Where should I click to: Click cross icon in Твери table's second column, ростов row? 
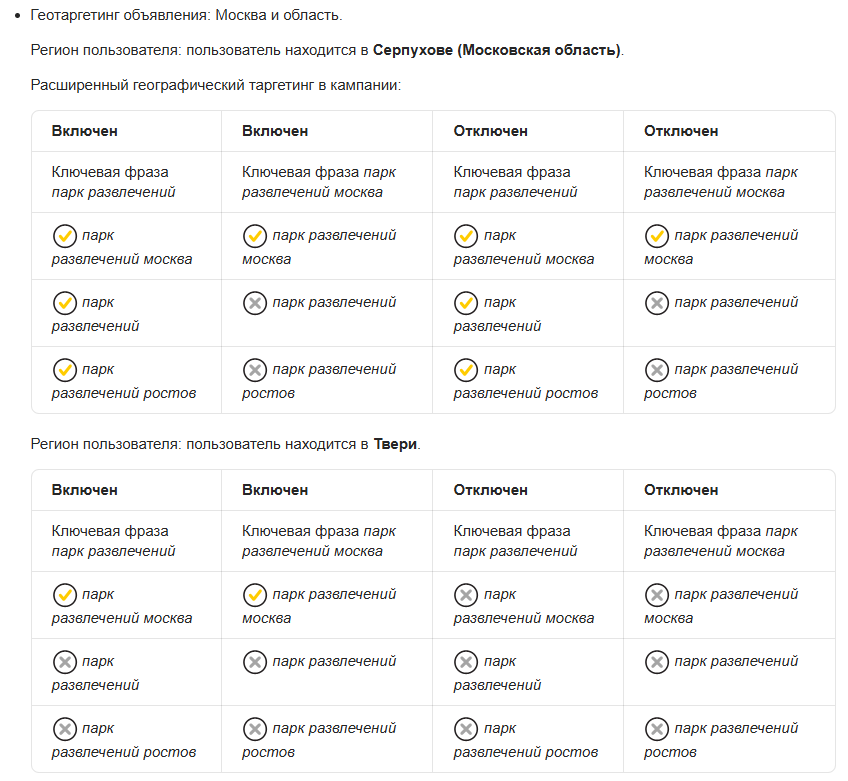[255, 729]
